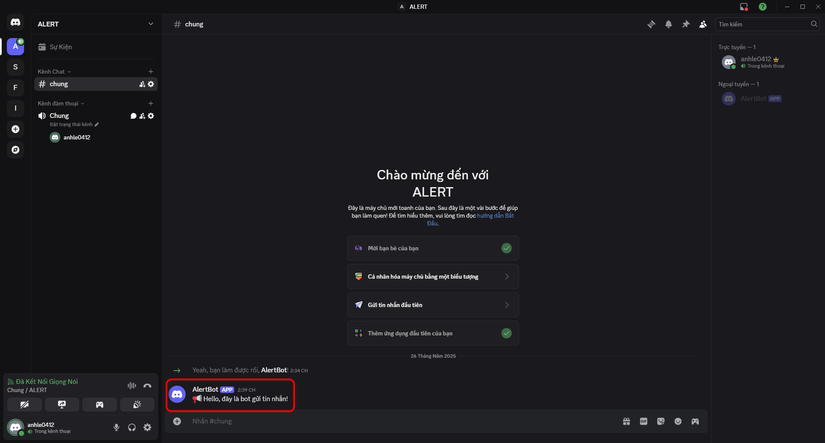825x443 pixels.
Task: Open threads icon in channel header
Action: click(x=651, y=24)
